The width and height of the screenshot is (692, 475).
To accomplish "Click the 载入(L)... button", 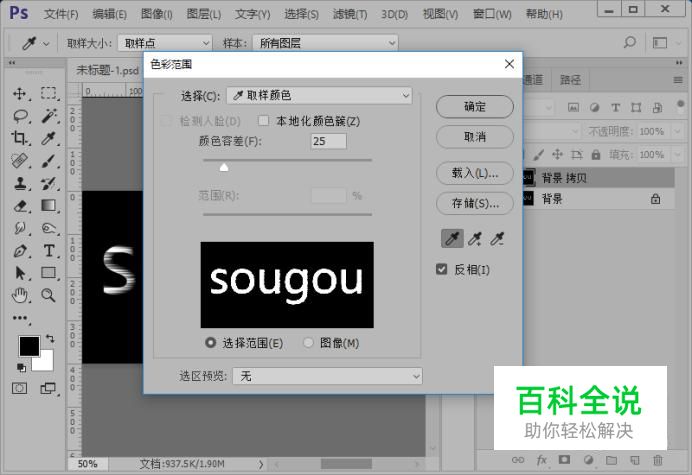I will [475, 173].
